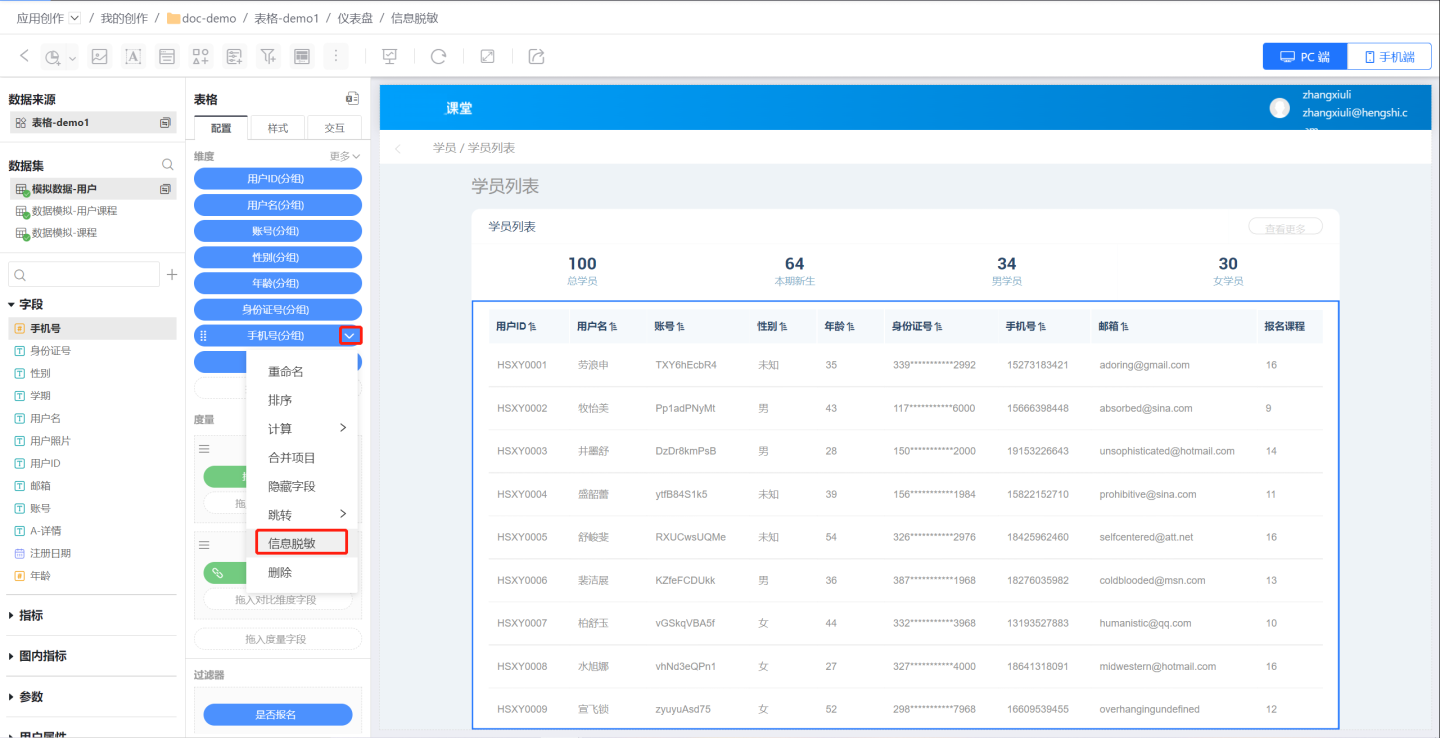The width and height of the screenshot is (1440, 738).
Task: Click the share/export icon in toolbar
Action: [537, 57]
